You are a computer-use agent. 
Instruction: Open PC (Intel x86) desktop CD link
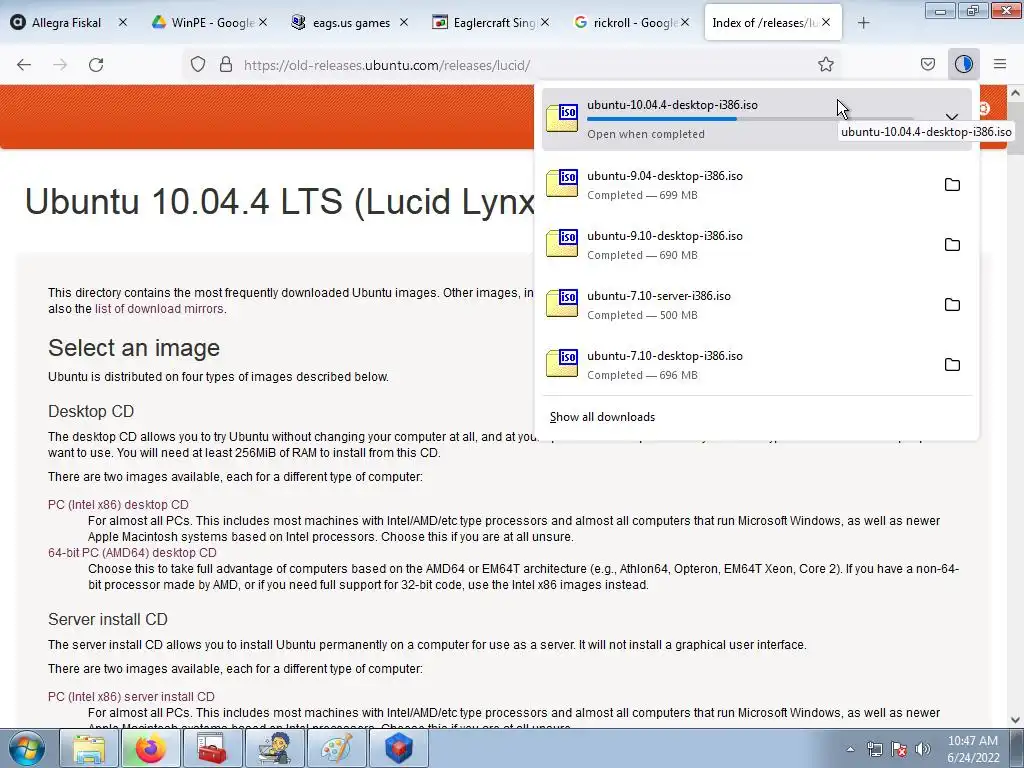118,505
